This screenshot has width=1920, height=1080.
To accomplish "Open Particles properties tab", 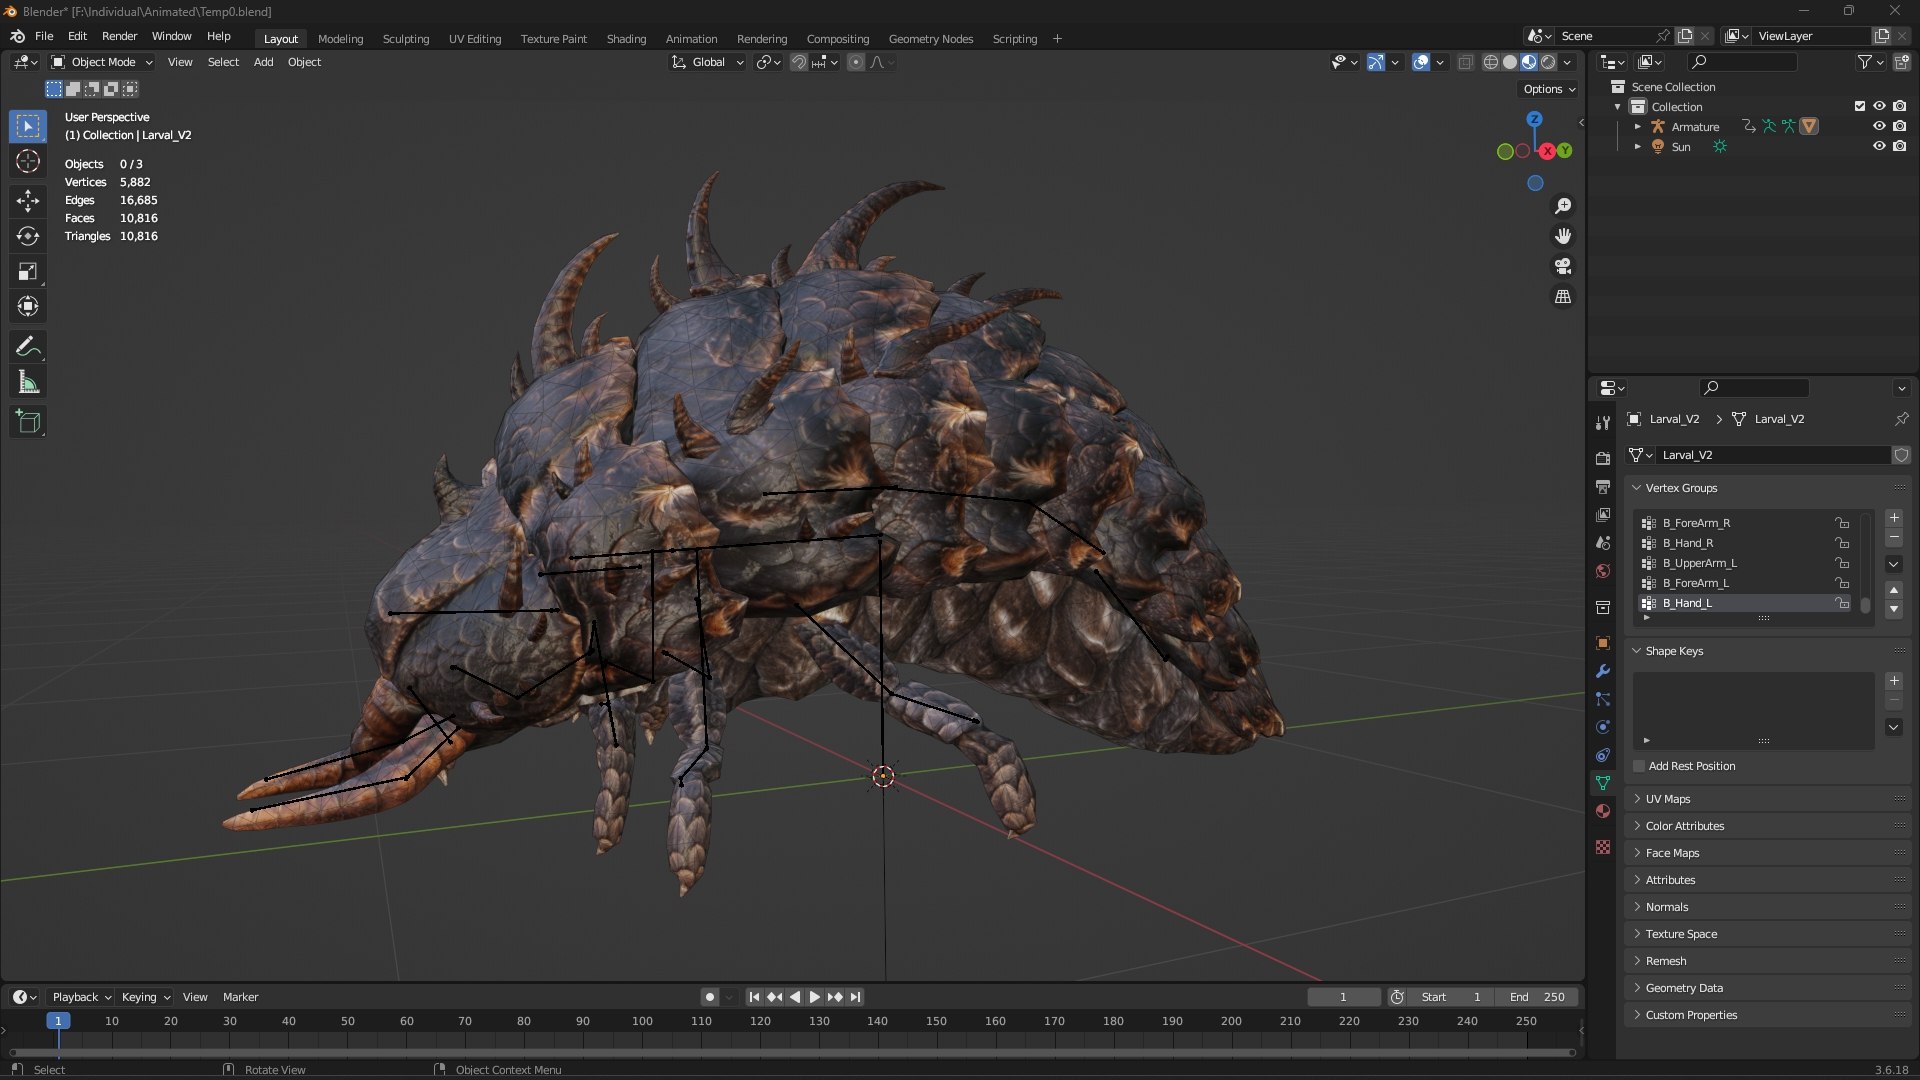I will tap(1603, 699).
